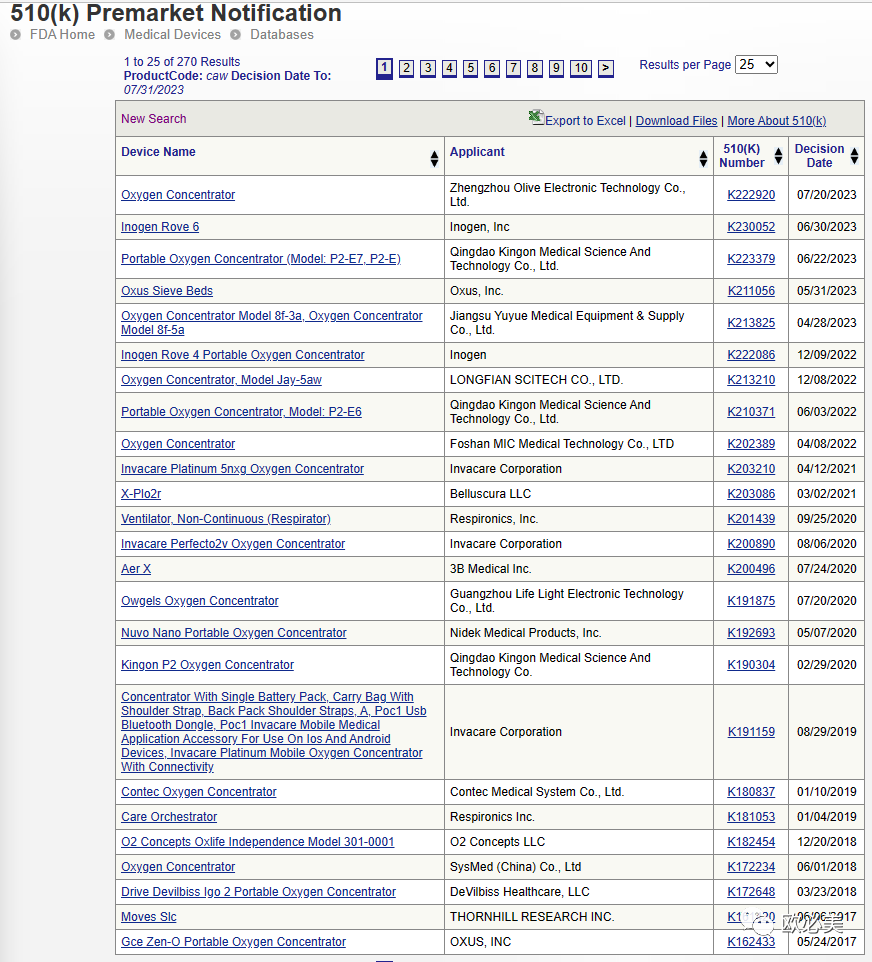Sort by Applicant column arrows
This screenshot has height=962, width=872.
pos(703,158)
